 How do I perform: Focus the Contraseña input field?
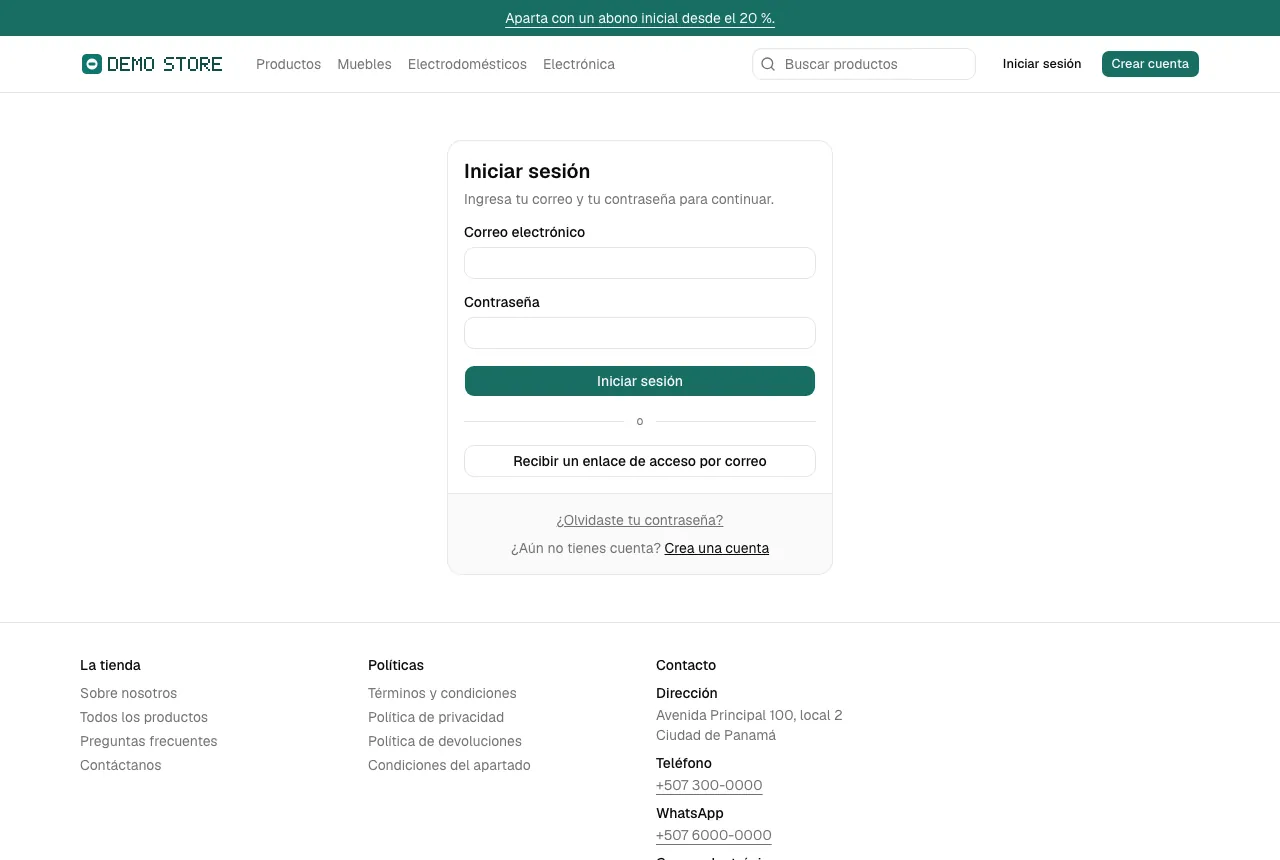[640, 333]
